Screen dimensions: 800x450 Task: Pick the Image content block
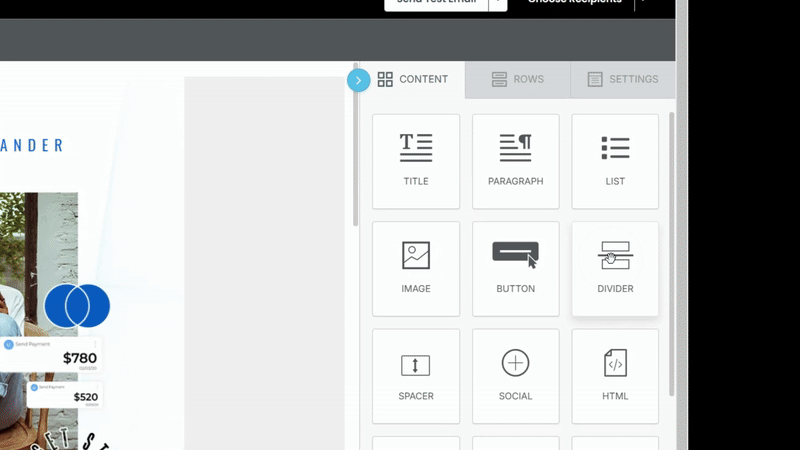tap(415, 268)
